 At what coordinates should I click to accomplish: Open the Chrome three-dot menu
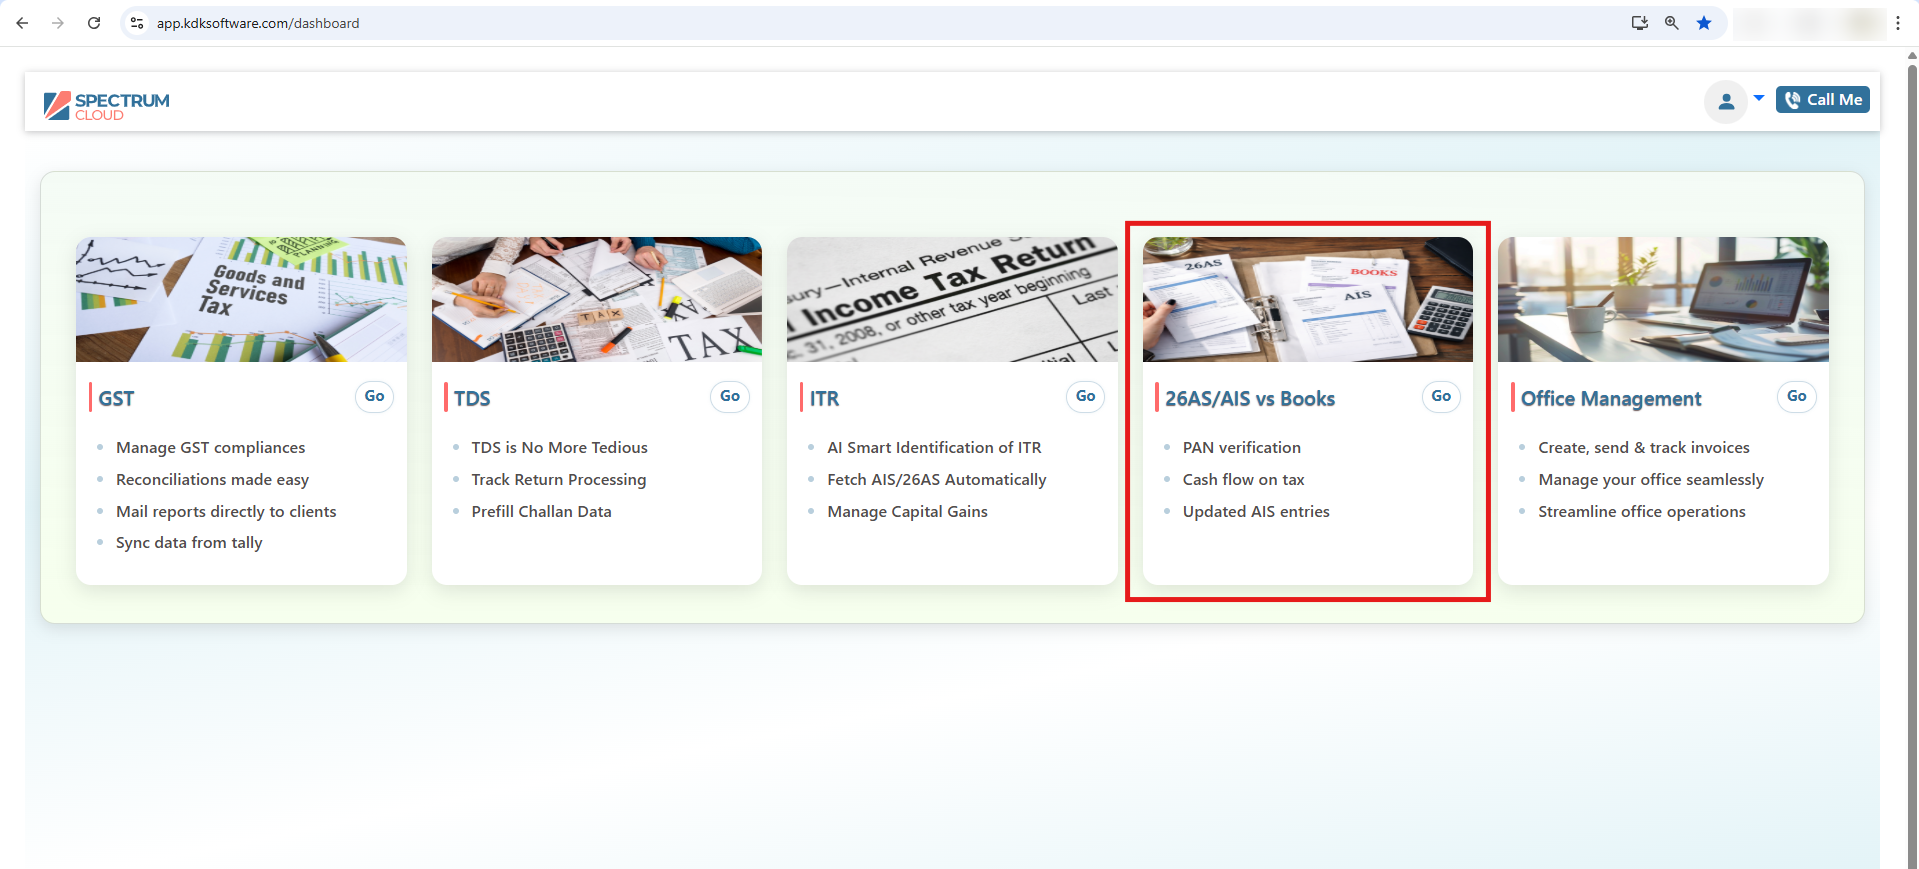tap(1898, 23)
